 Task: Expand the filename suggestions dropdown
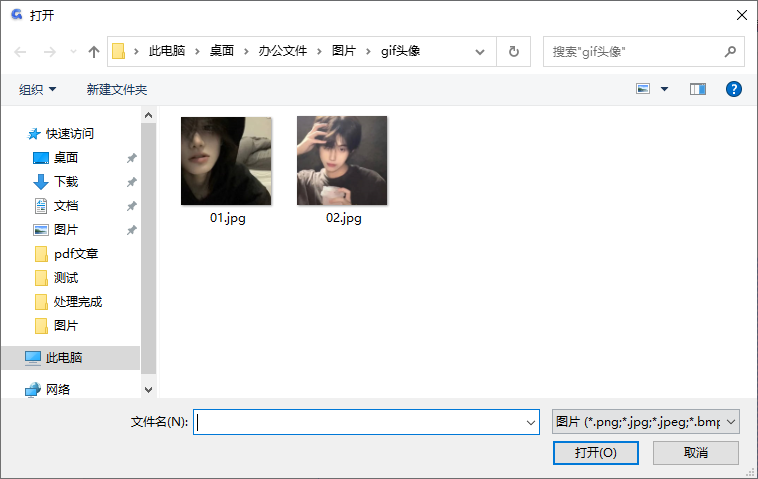click(531, 423)
